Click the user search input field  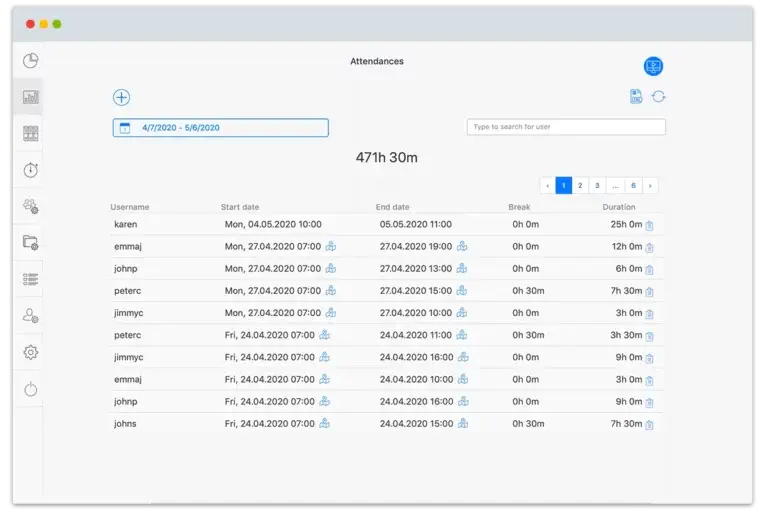(x=566, y=127)
